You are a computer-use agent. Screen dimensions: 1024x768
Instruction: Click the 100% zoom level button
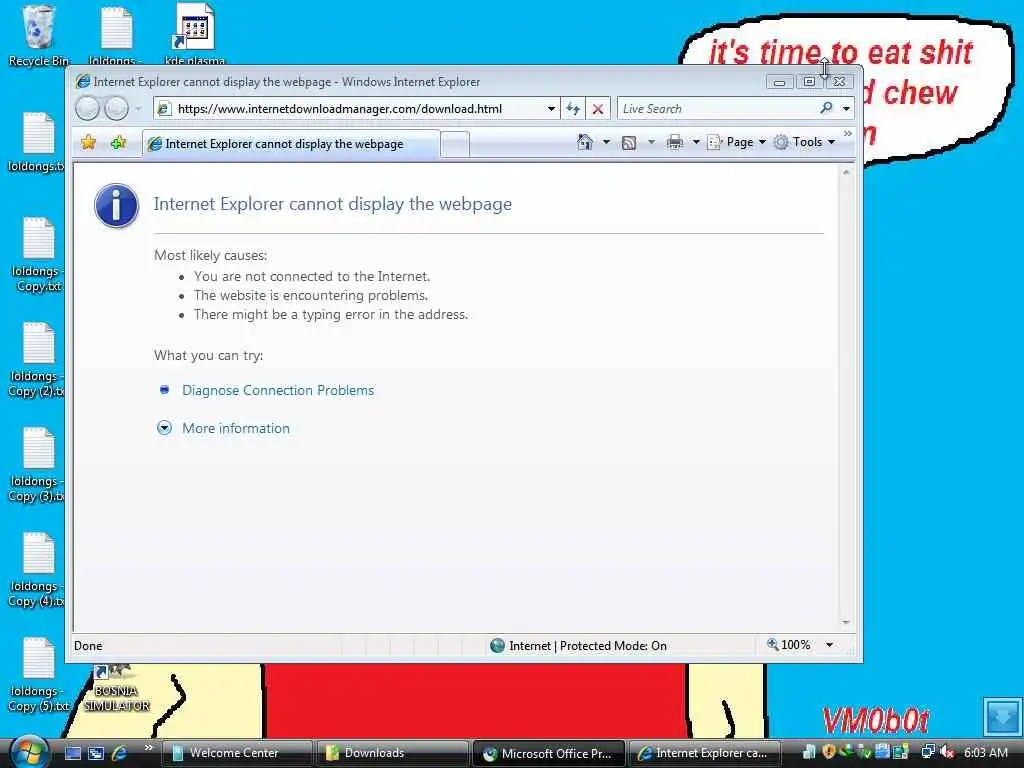tap(789, 645)
